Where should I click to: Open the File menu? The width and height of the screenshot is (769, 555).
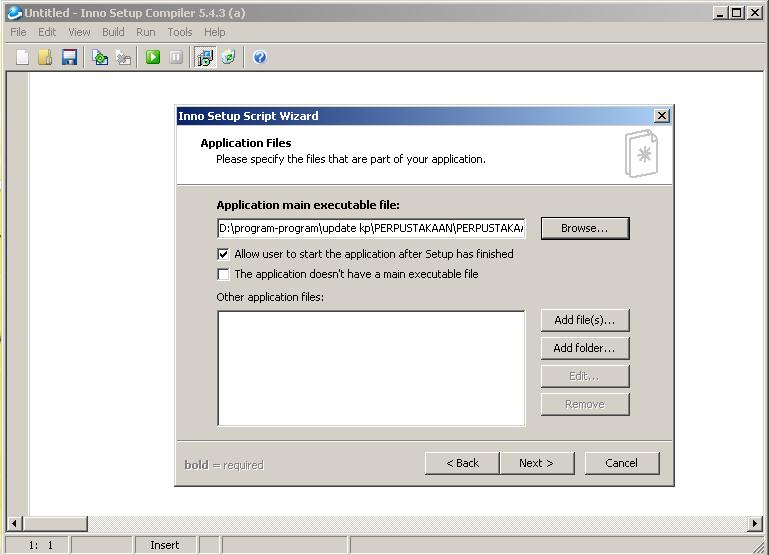coord(18,32)
